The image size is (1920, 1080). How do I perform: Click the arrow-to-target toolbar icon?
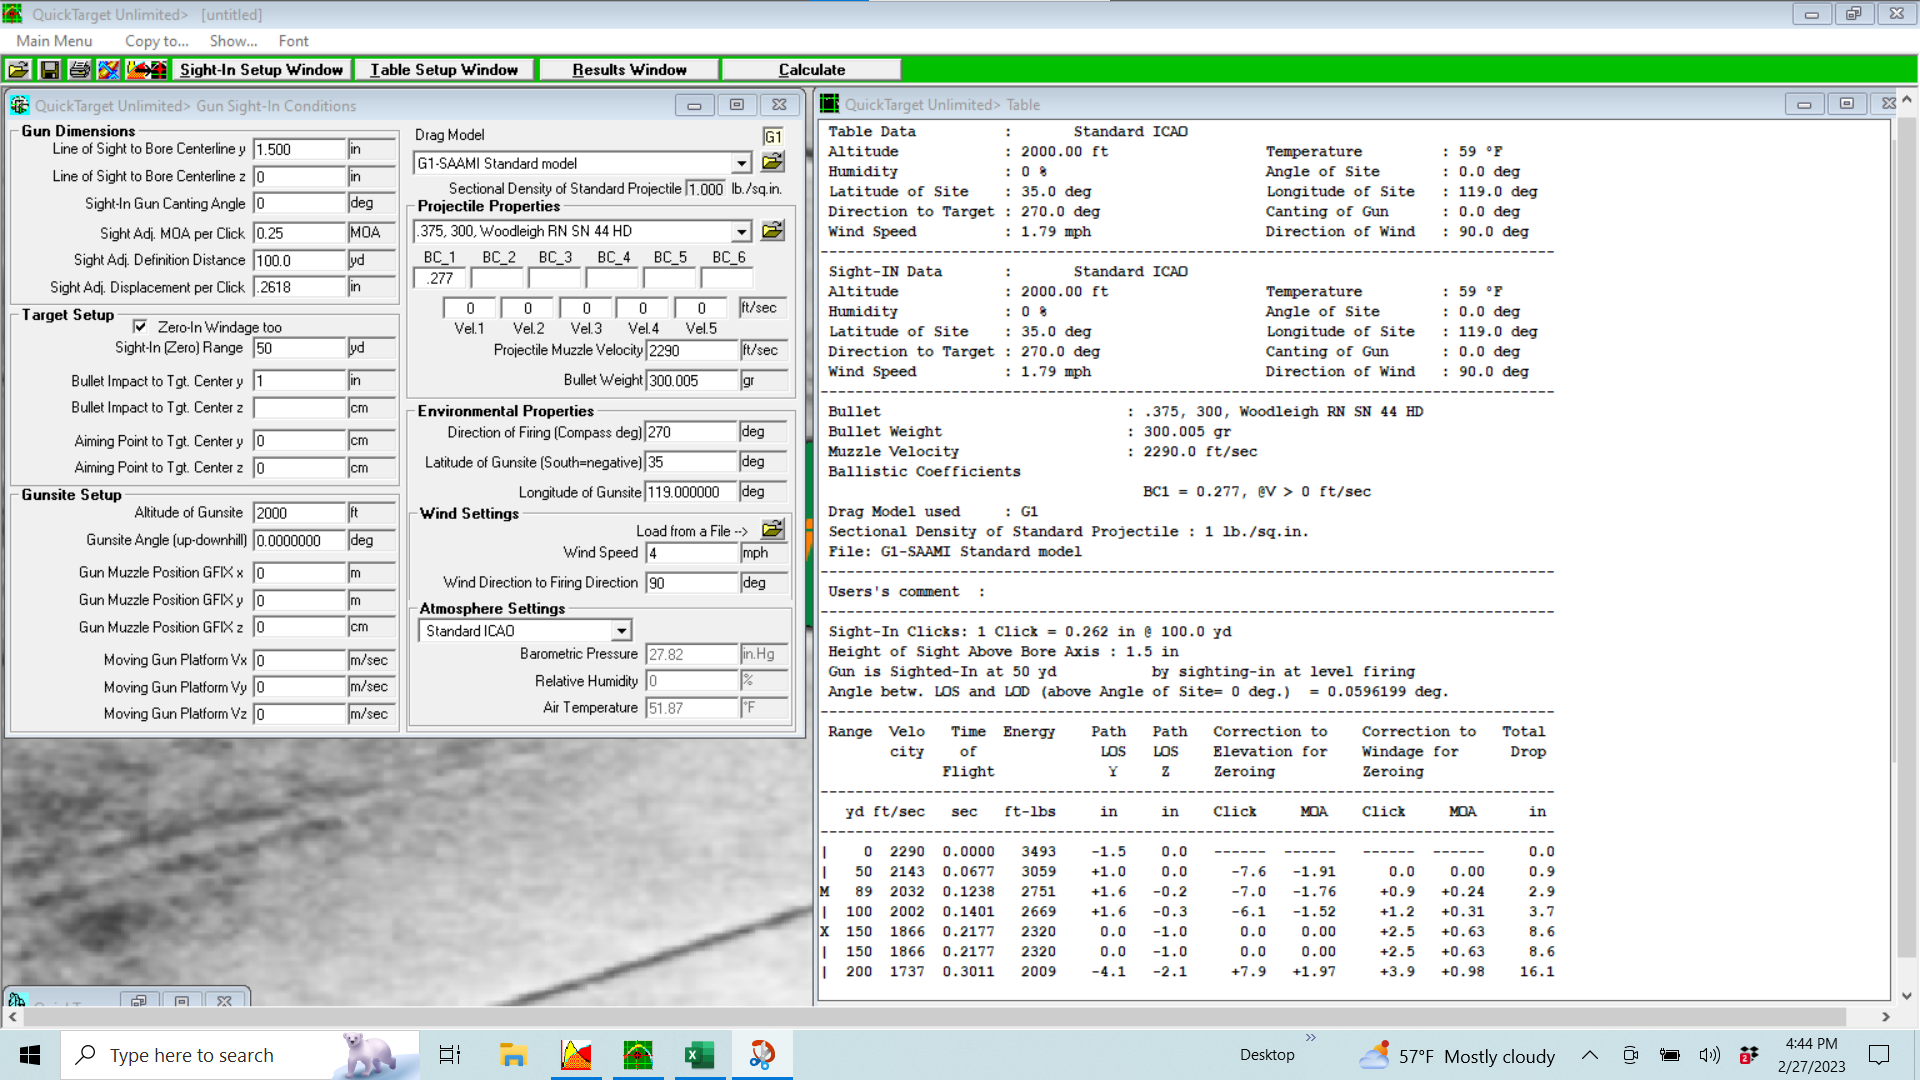147,70
